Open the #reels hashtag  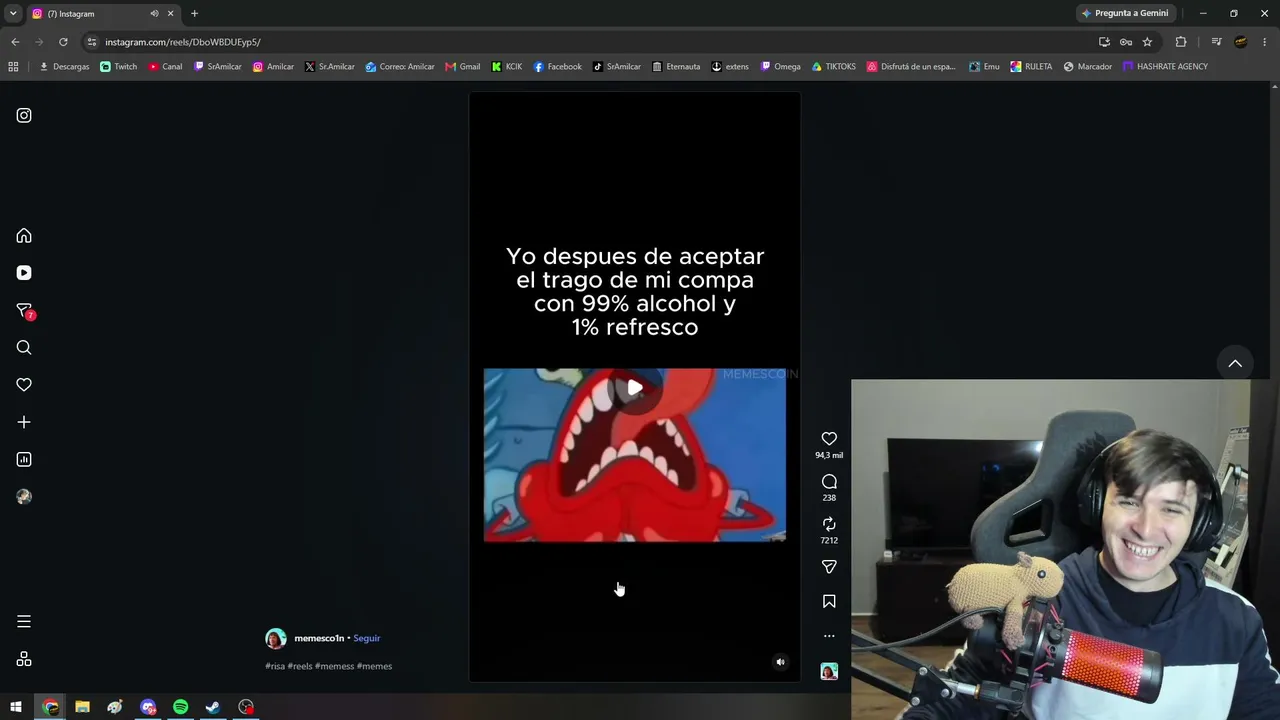click(x=300, y=666)
